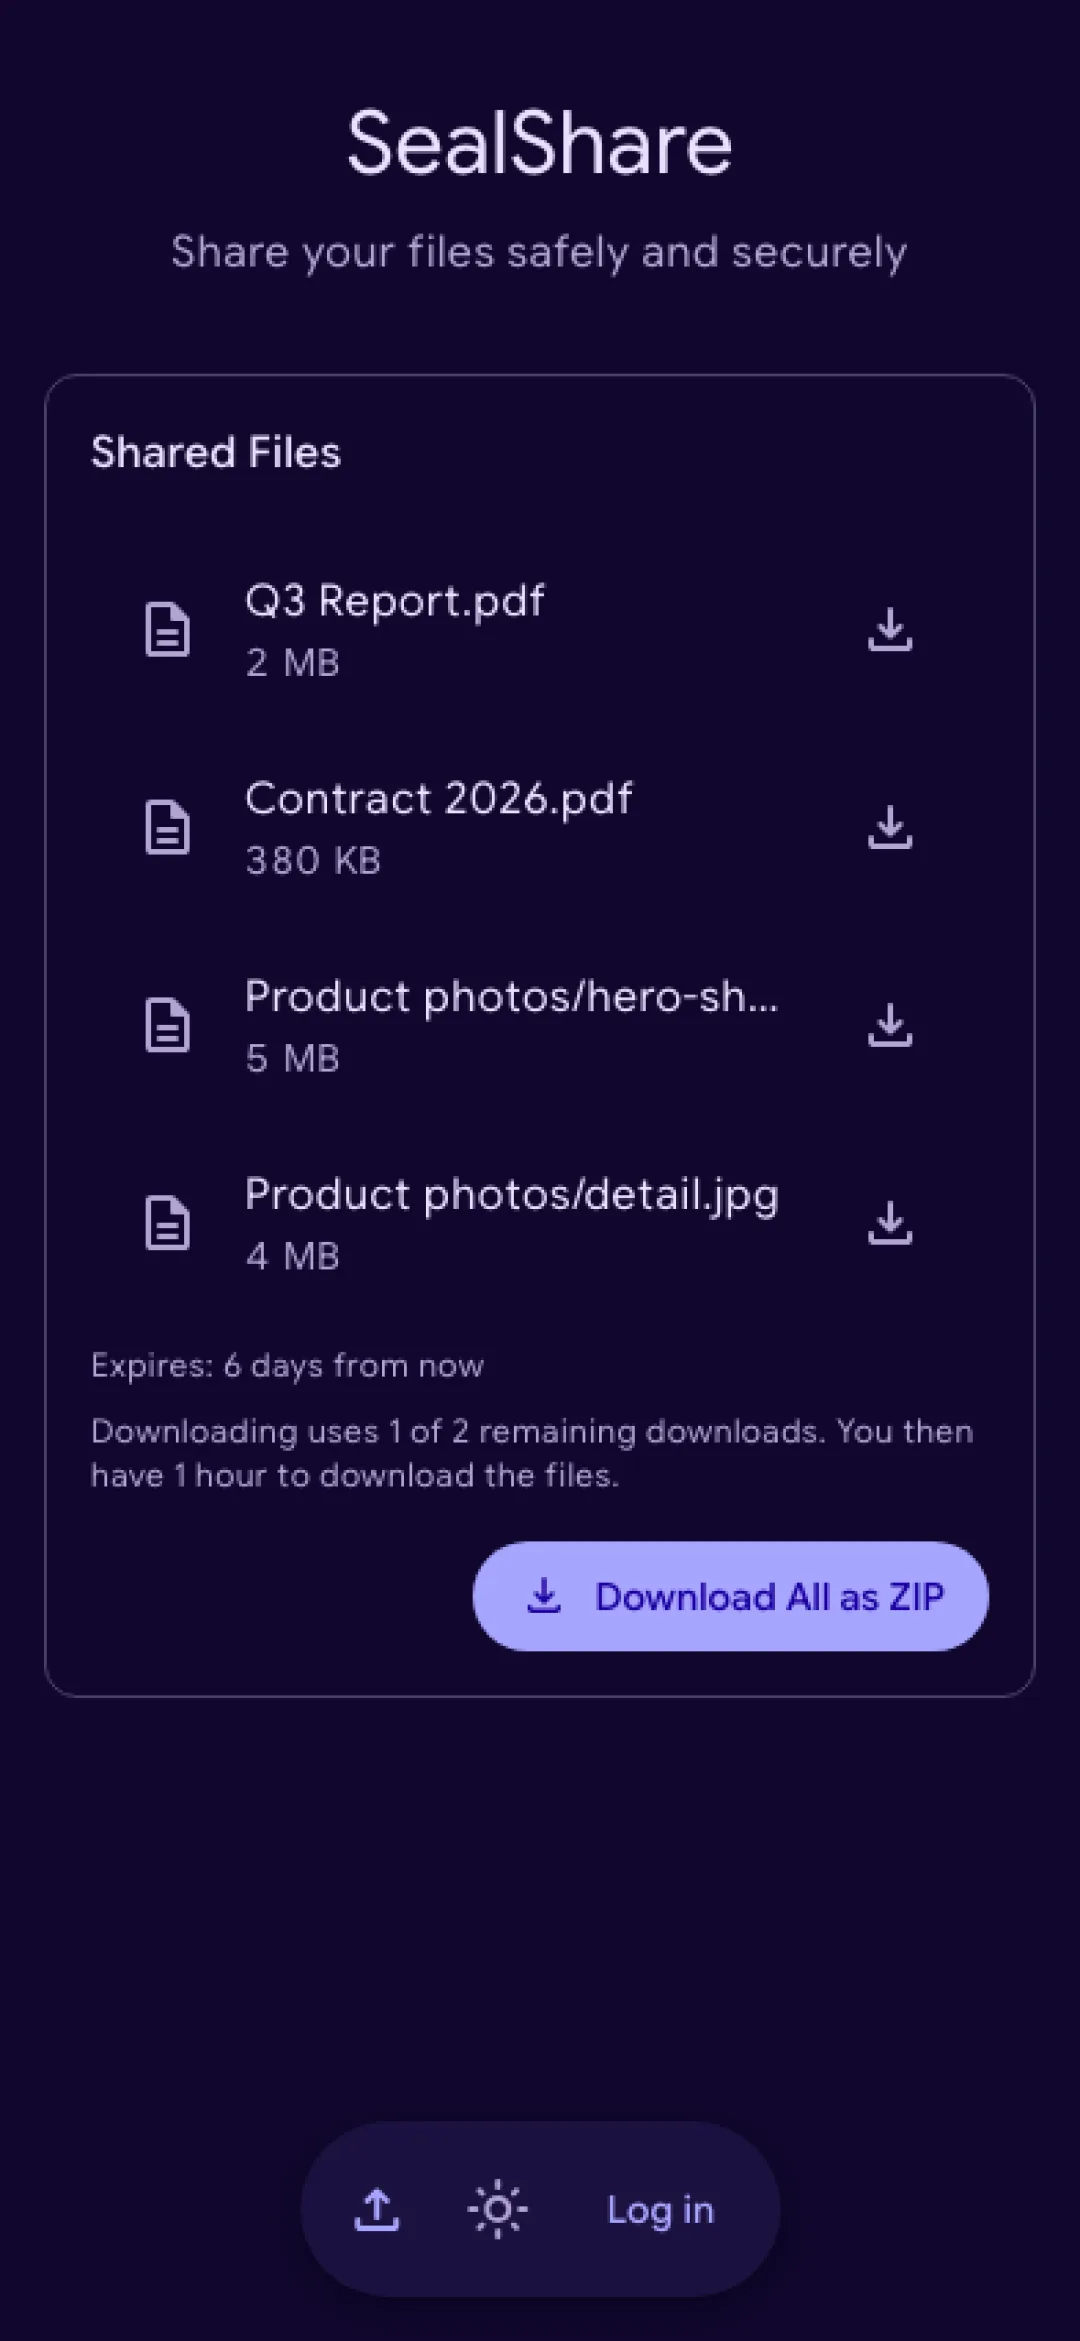1080x2341 pixels.
Task: Click the Shared Files heading
Action: (x=216, y=452)
